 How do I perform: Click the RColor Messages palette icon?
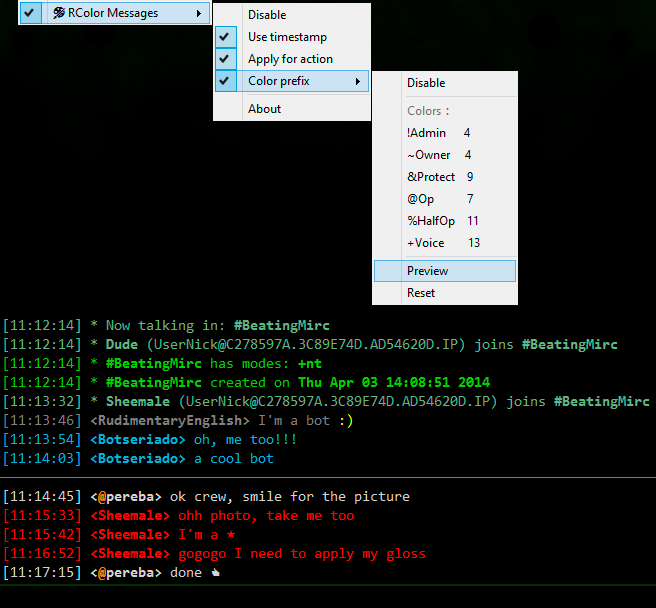pyautogui.click(x=59, y=13)
